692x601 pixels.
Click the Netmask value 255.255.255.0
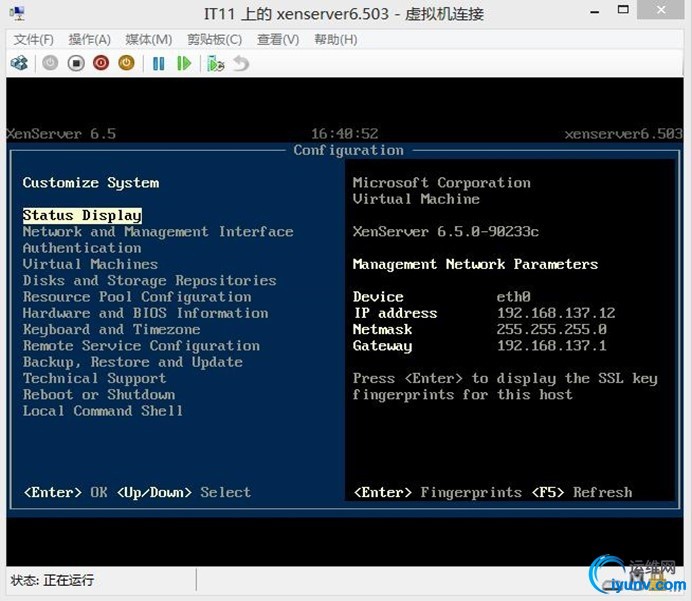pos(552,330)
